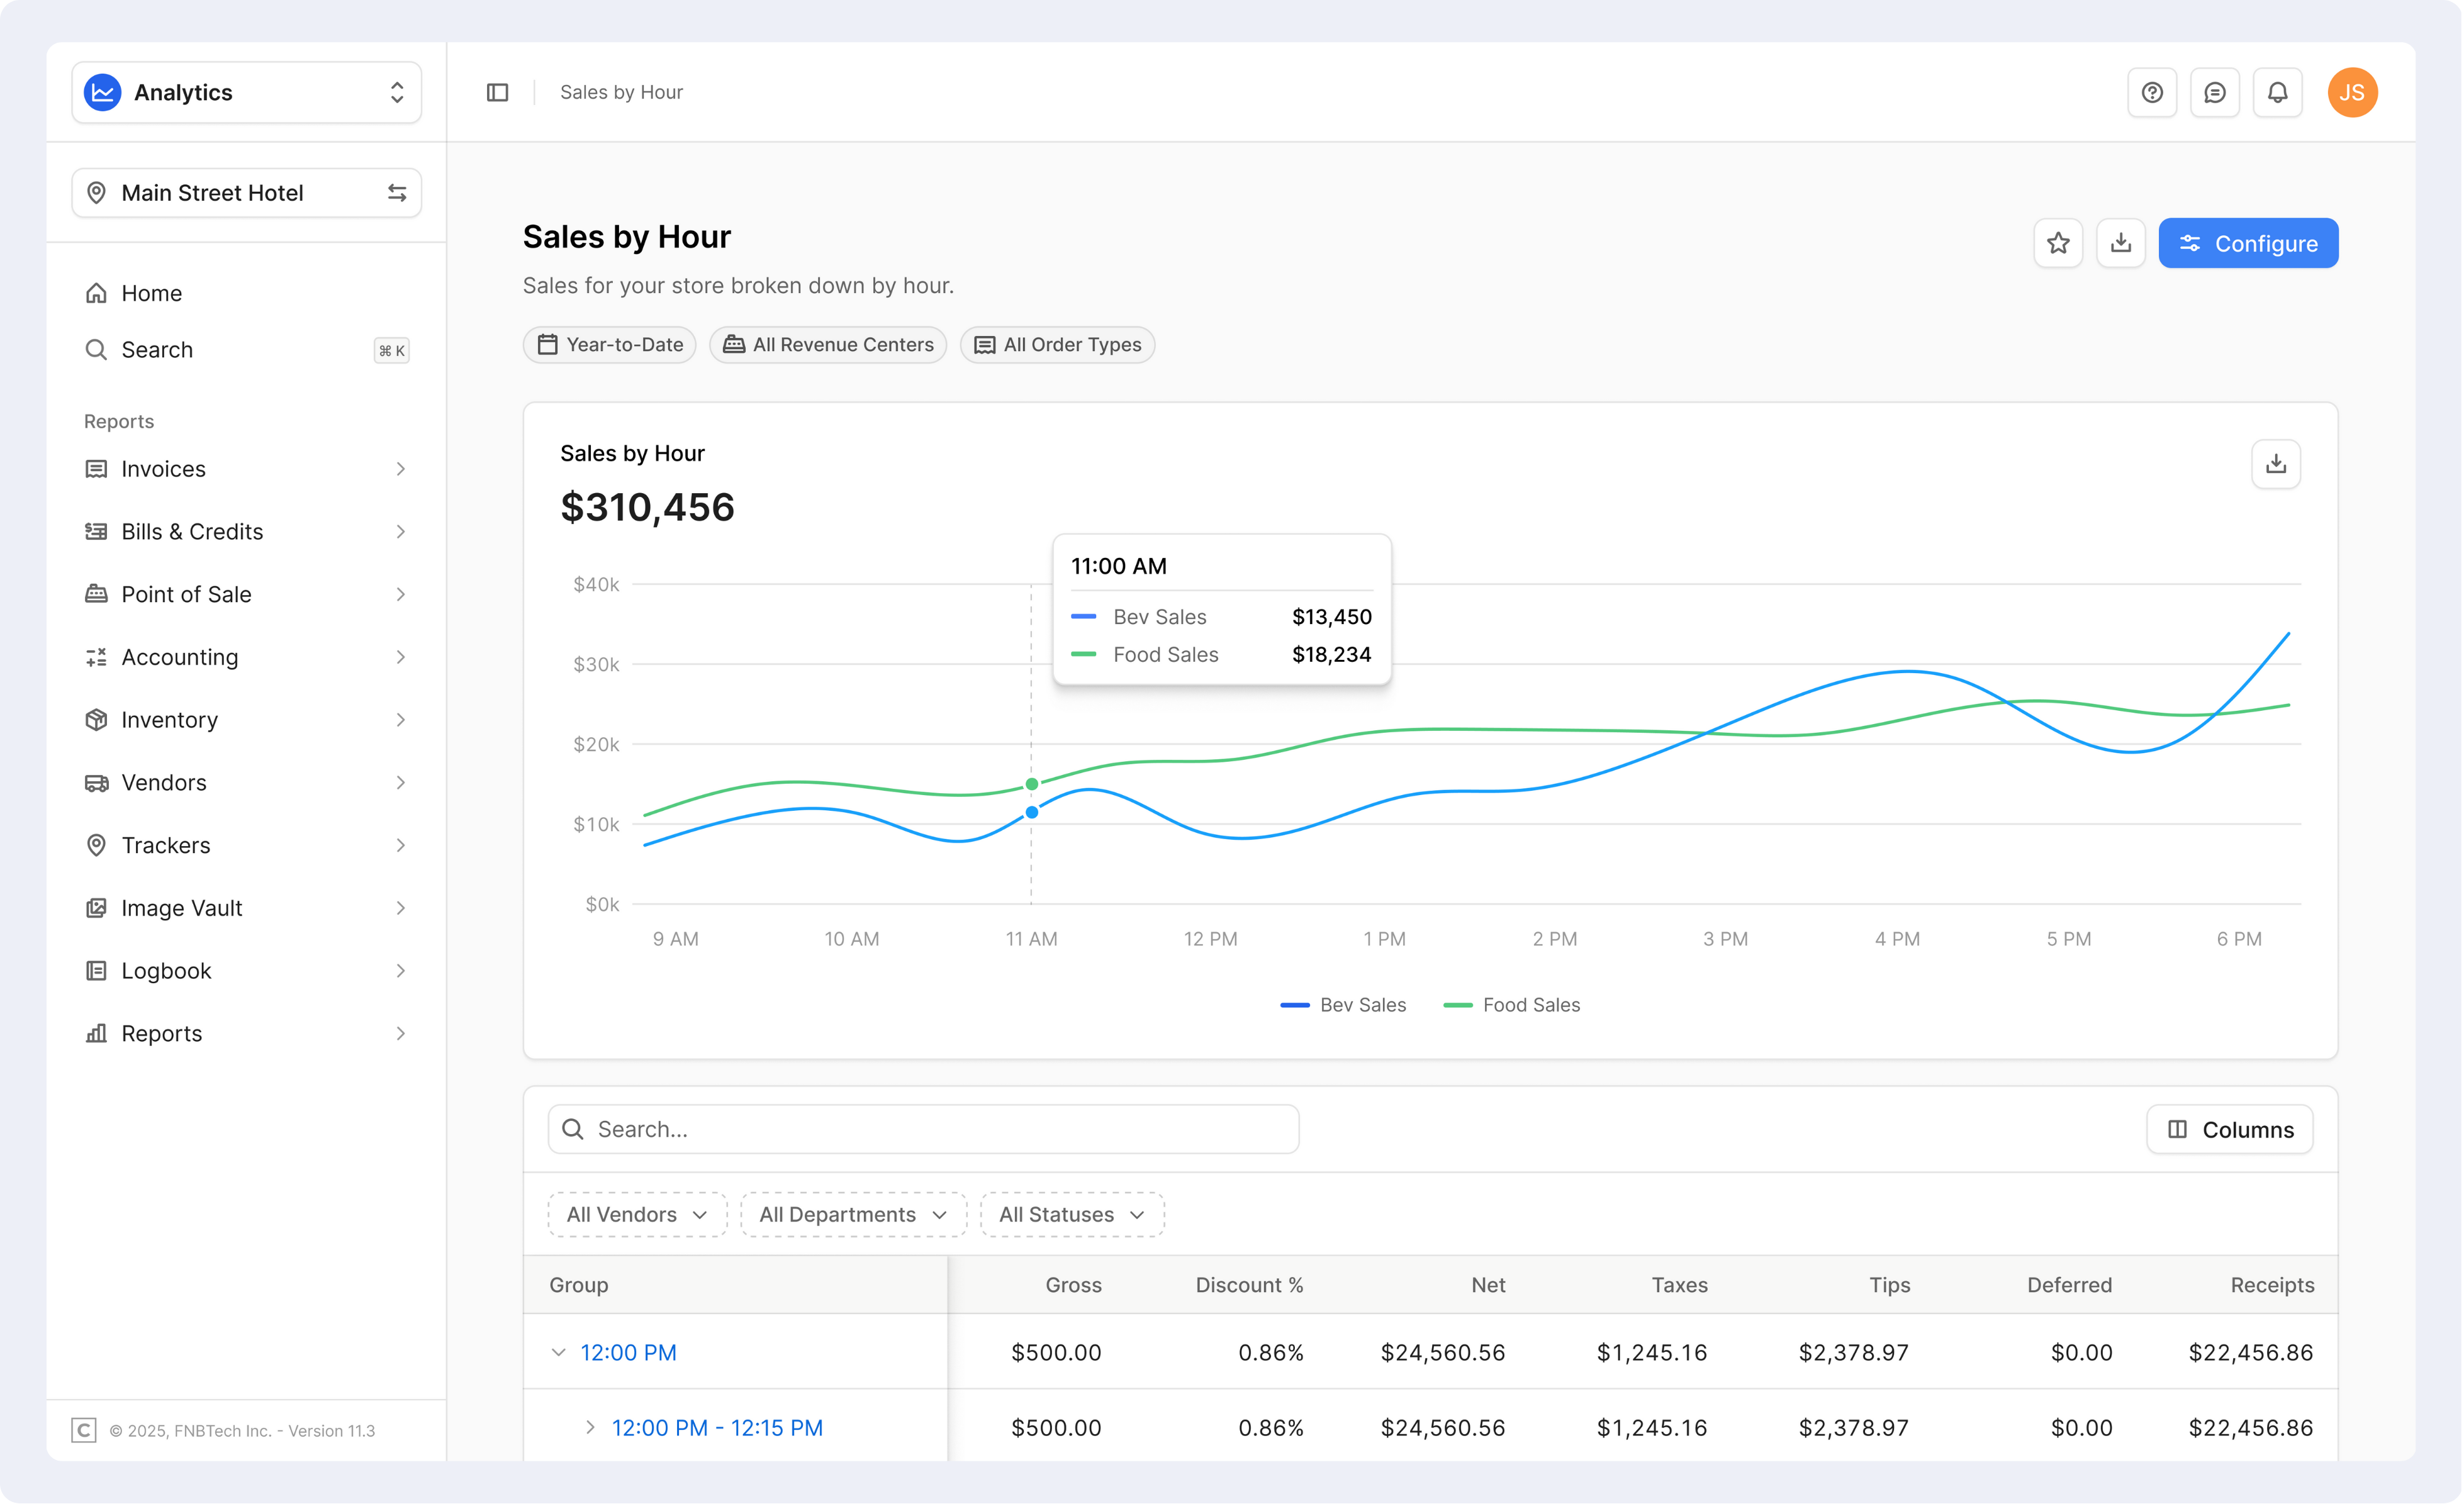Screen dimensions: 2464x1504
Task: Sort by the Discount % column header
Action: [1249, 1285]
